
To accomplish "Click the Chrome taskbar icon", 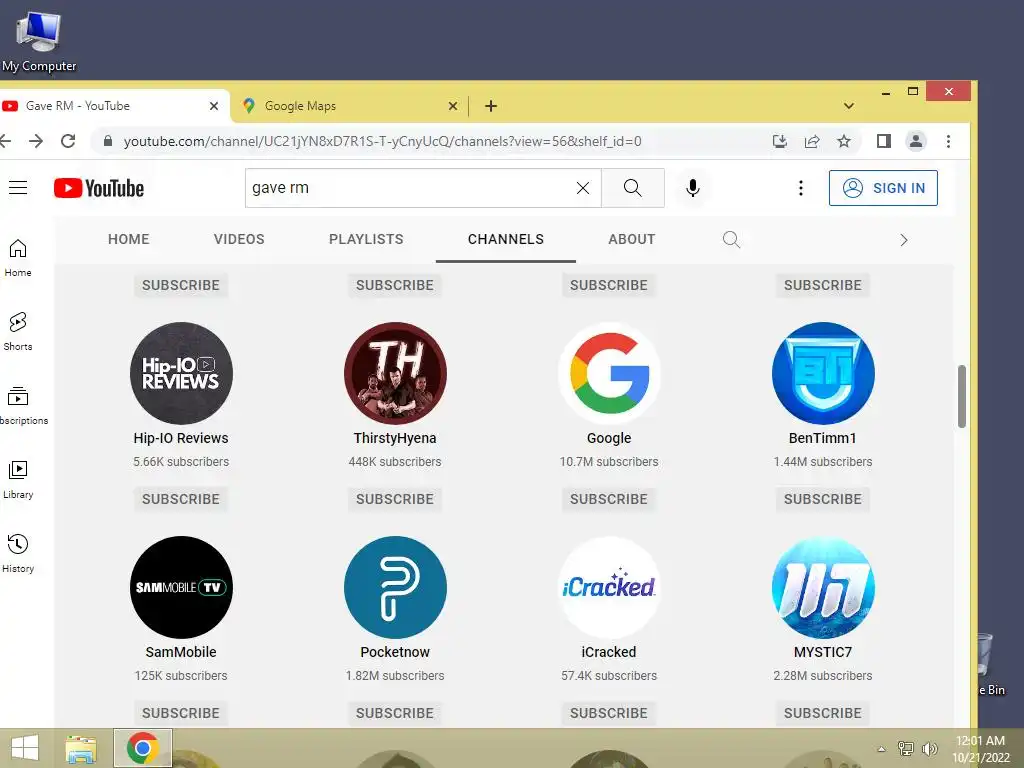I will tap(143, 748).
